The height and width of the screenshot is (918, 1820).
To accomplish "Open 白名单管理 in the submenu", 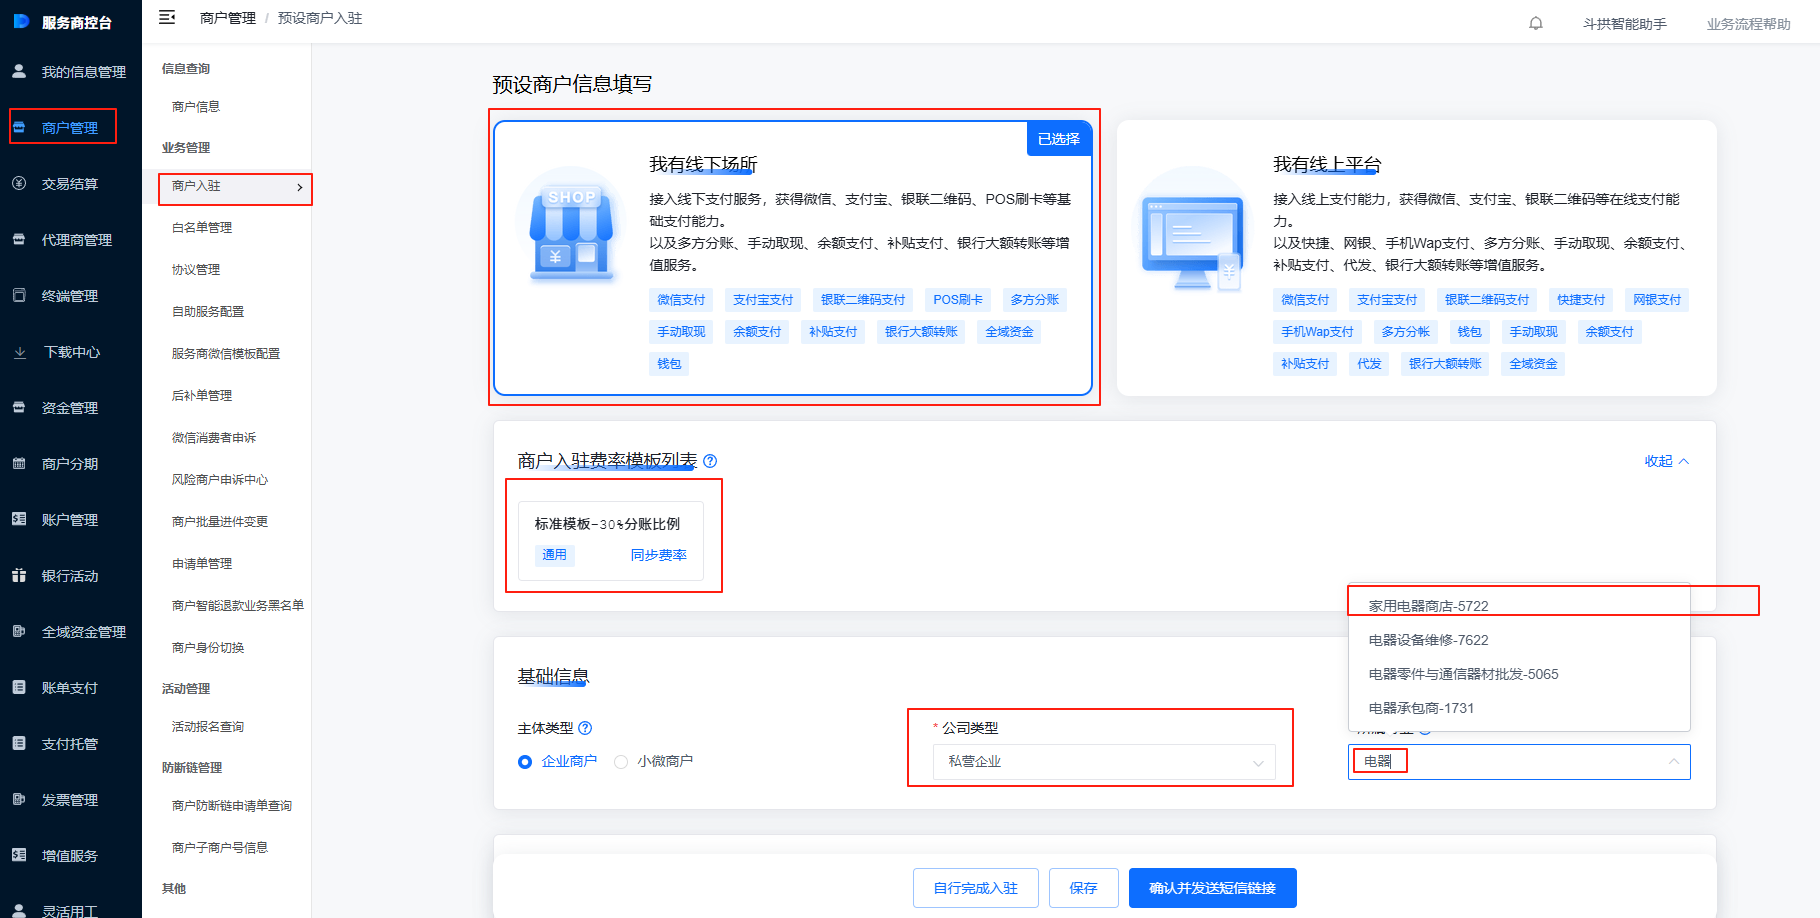I will coord(202,227).
